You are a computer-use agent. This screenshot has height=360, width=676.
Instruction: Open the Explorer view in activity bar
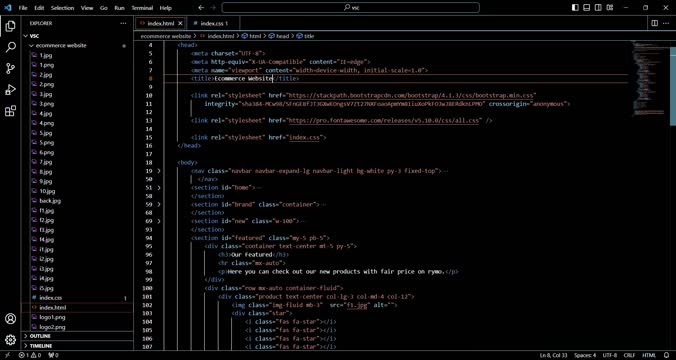pos(10,26)
